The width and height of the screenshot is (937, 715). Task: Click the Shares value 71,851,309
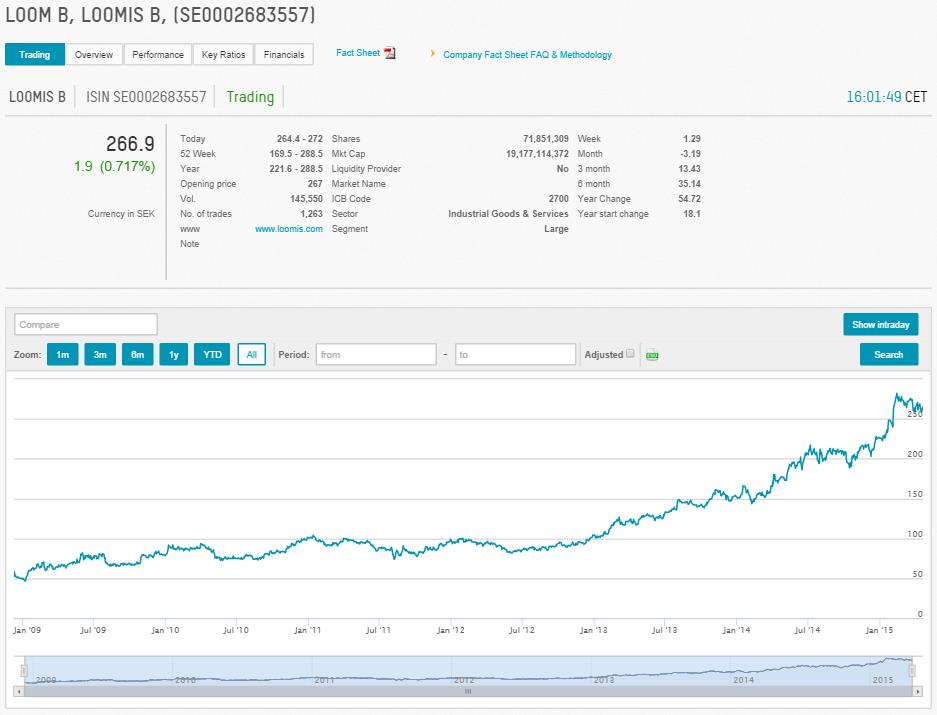point(546,139)
